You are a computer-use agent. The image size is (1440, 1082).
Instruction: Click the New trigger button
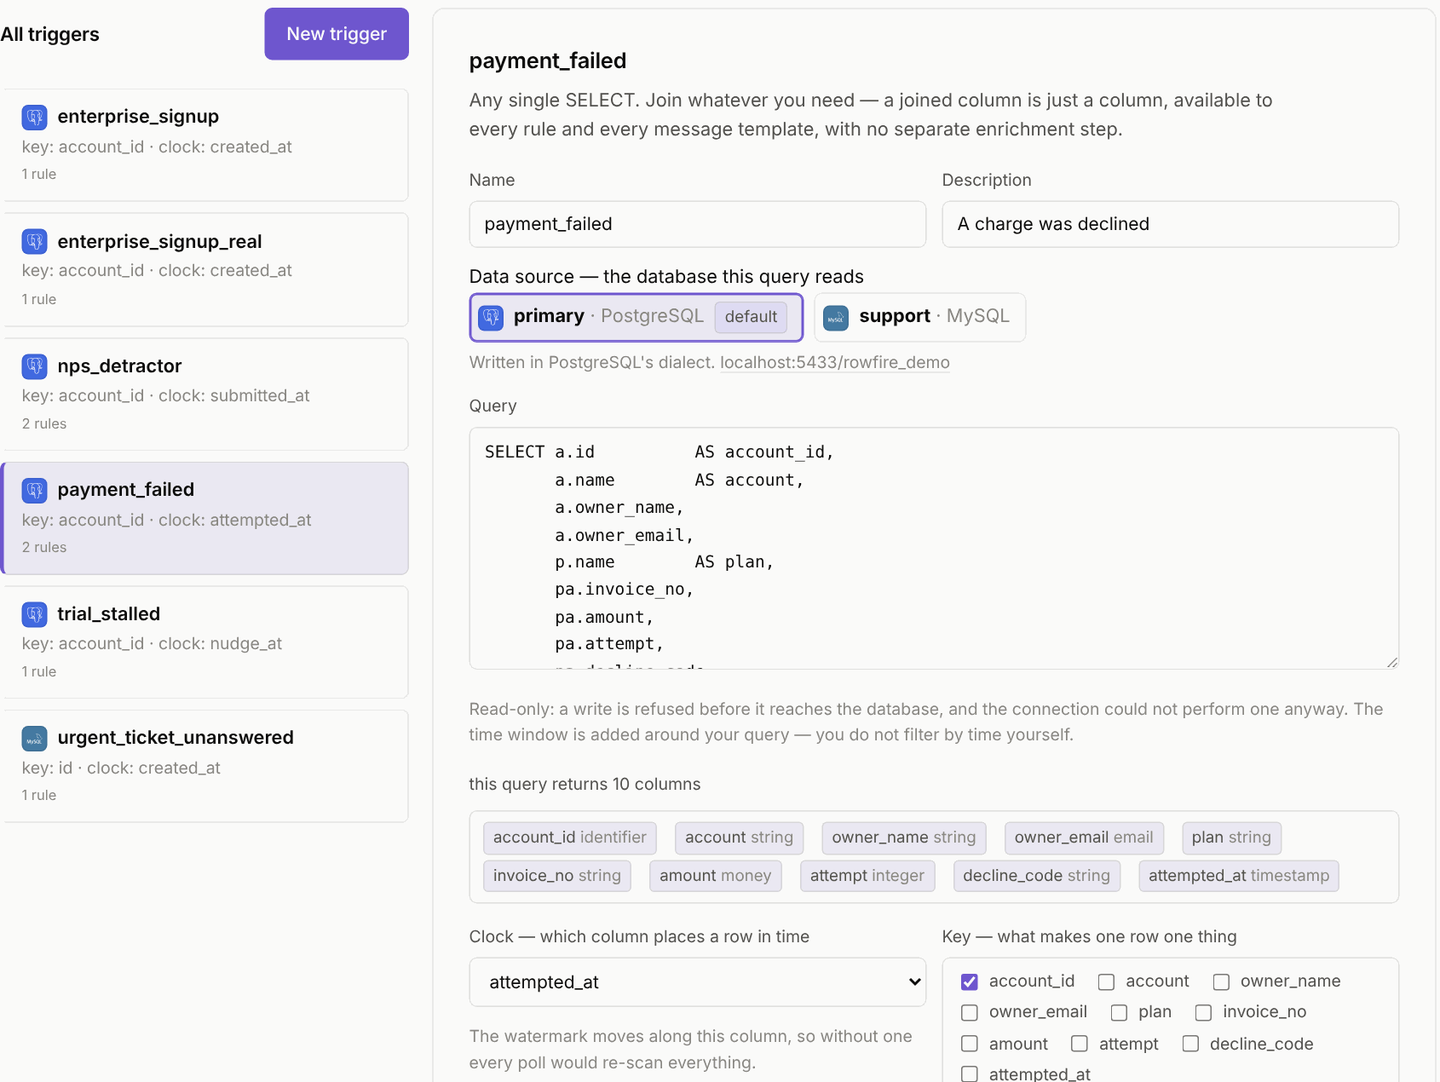[337, 34]
